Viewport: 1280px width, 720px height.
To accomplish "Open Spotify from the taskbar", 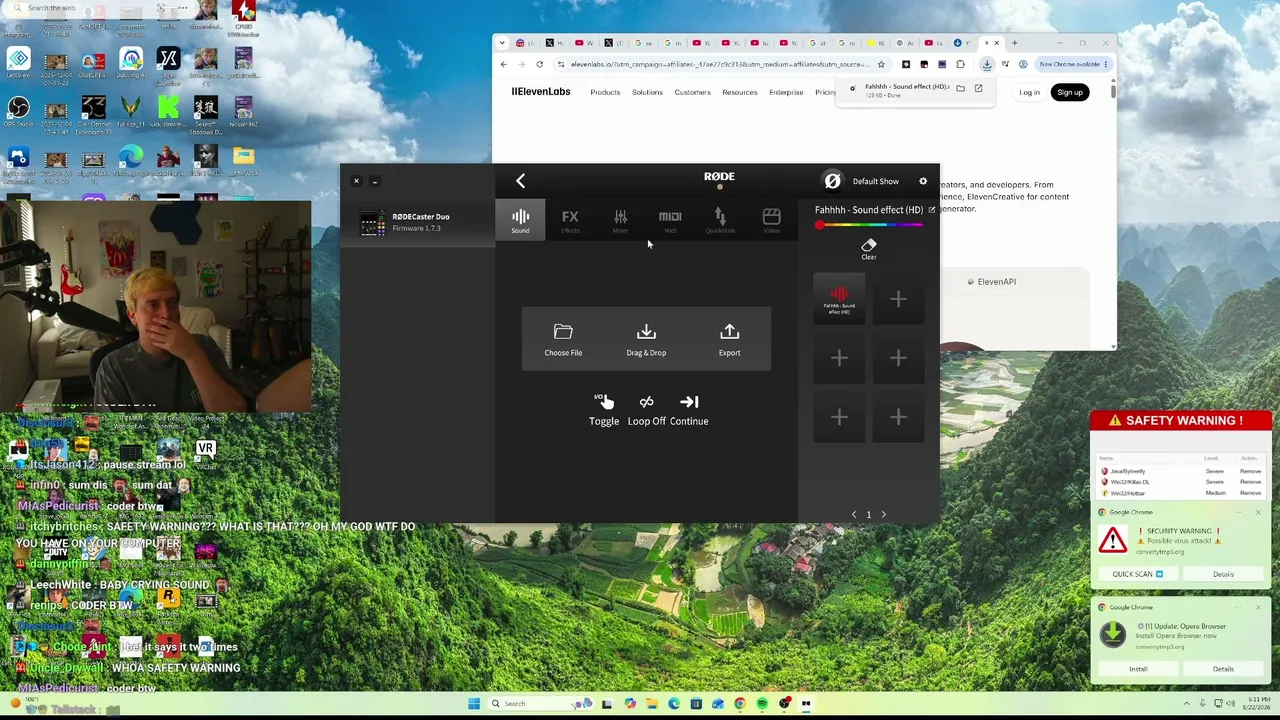I will pos(762,704).
